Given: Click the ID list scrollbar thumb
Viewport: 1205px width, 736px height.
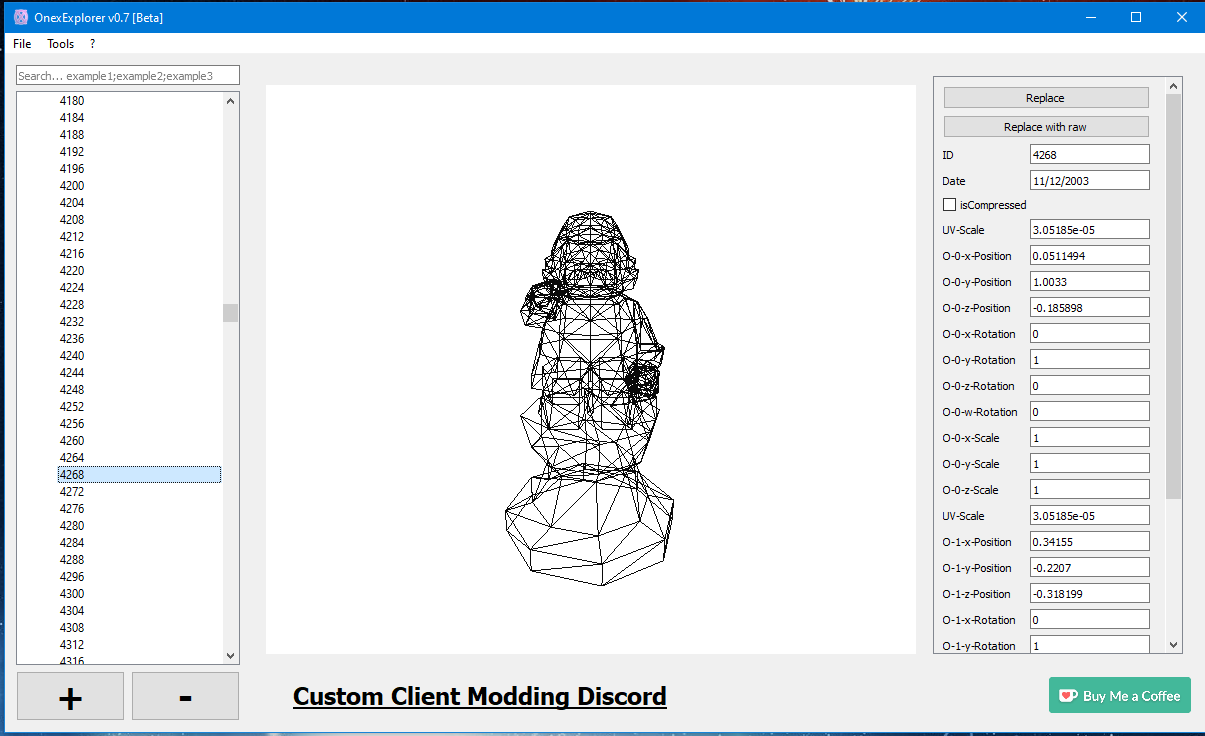Looking at the screenshot, I should click(x=231, y=313).
